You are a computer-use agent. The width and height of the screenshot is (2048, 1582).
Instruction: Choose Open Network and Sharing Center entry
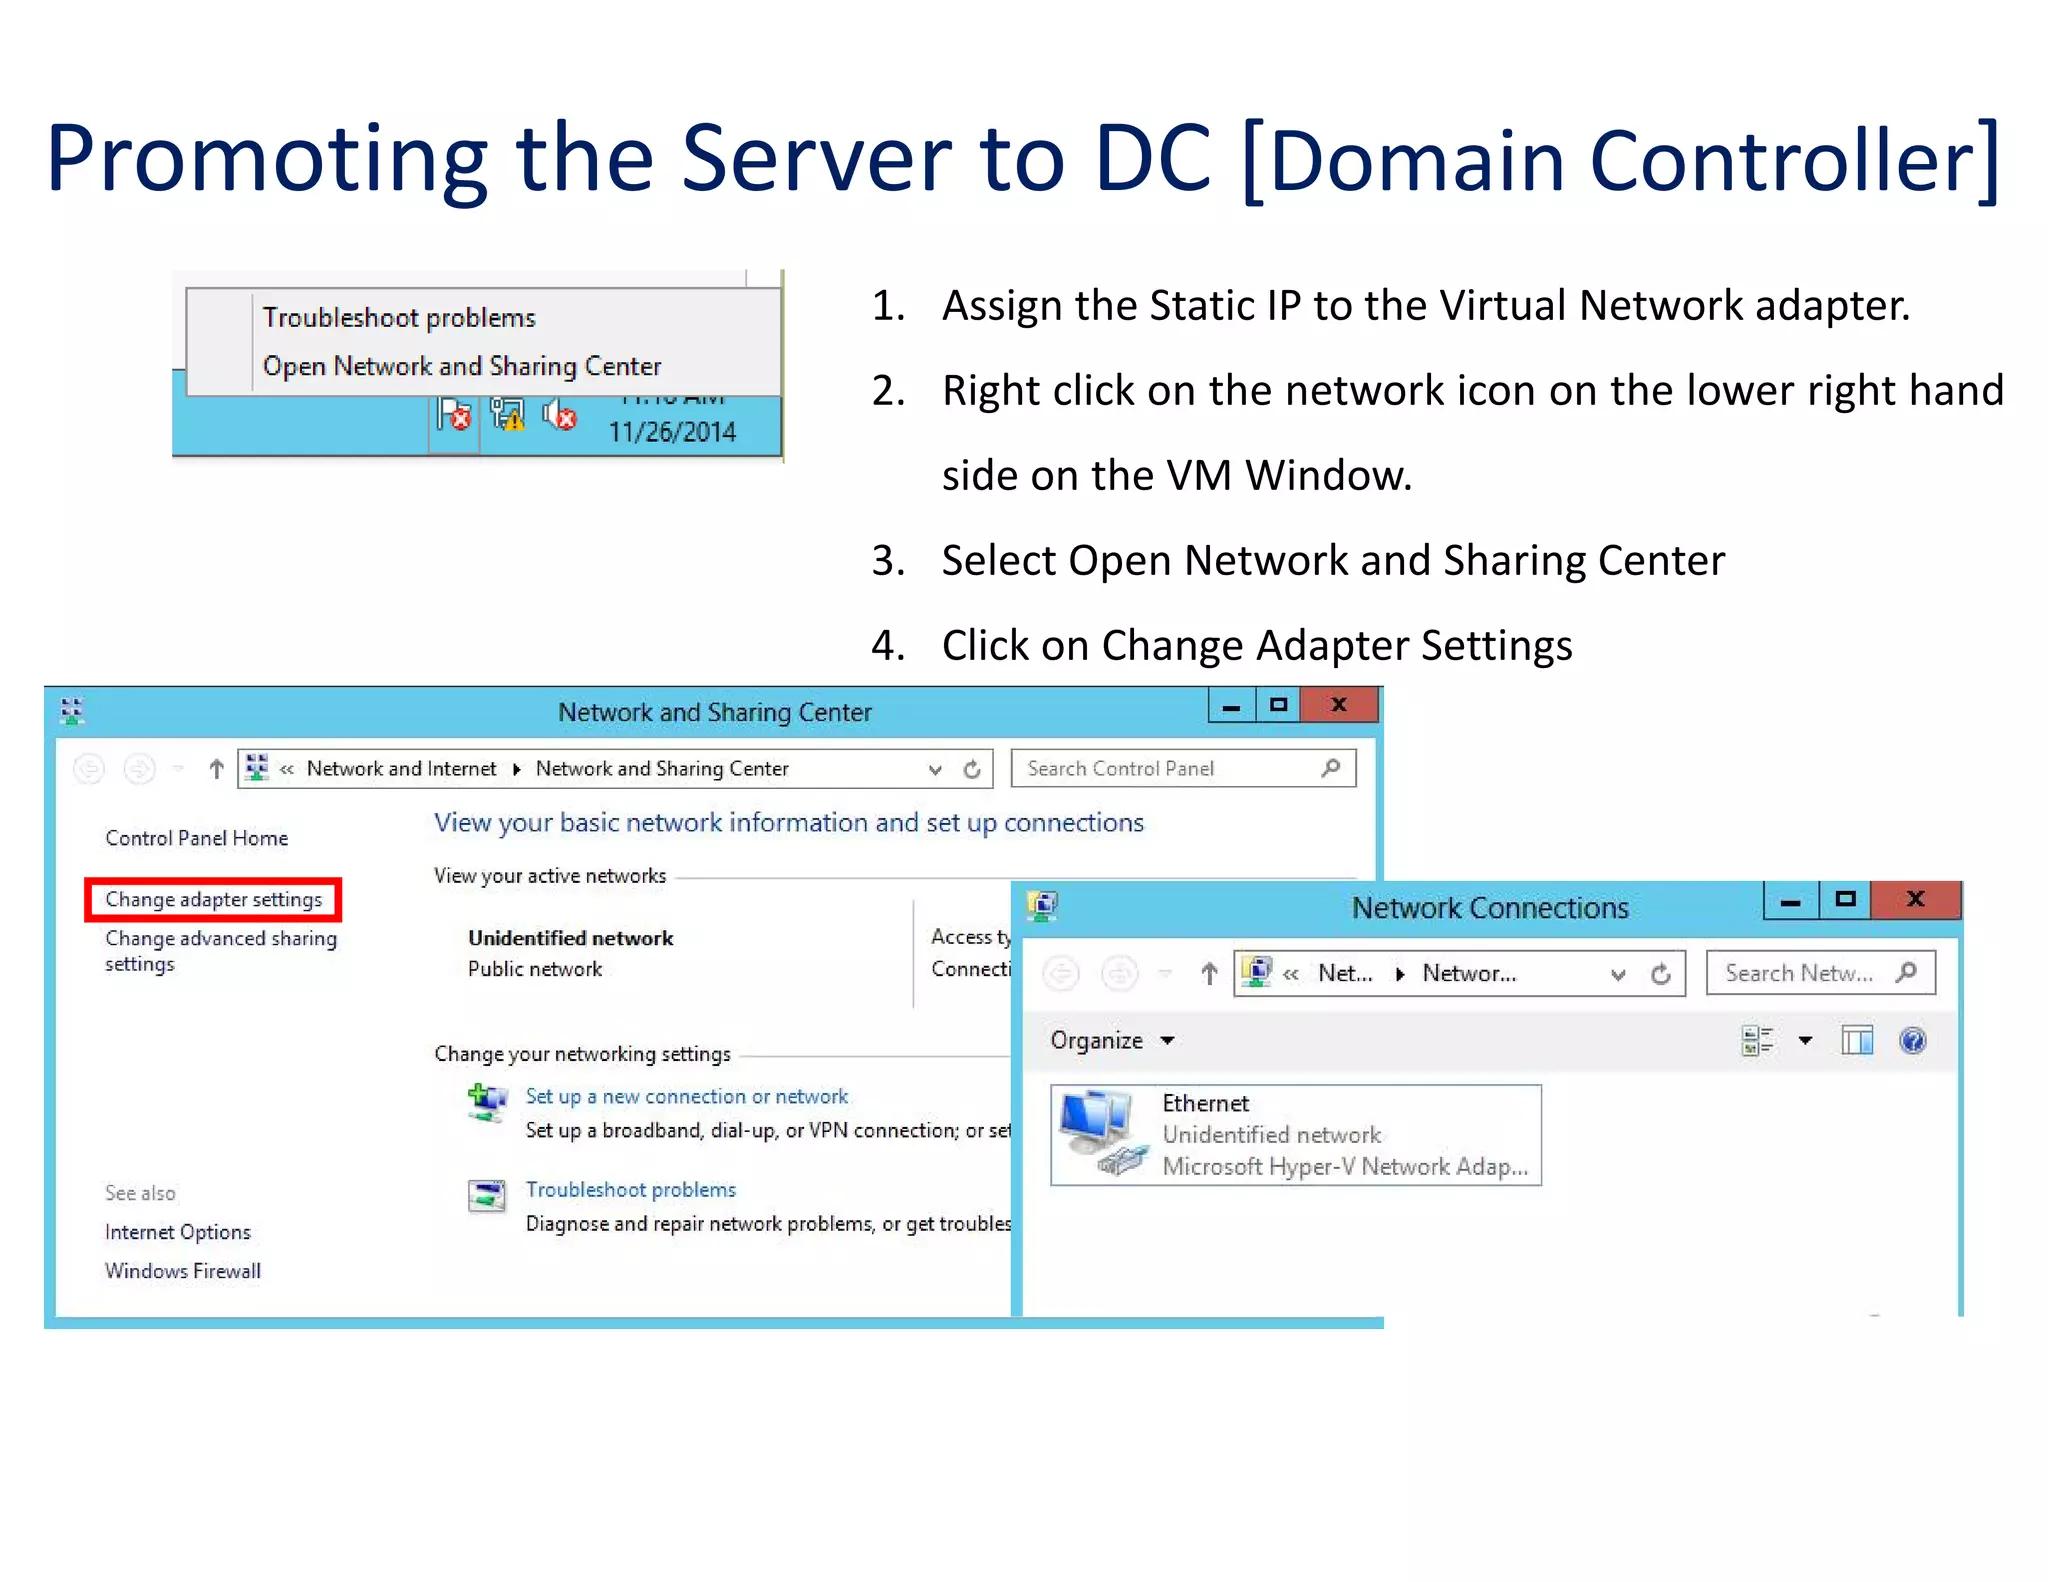[462, 366]
